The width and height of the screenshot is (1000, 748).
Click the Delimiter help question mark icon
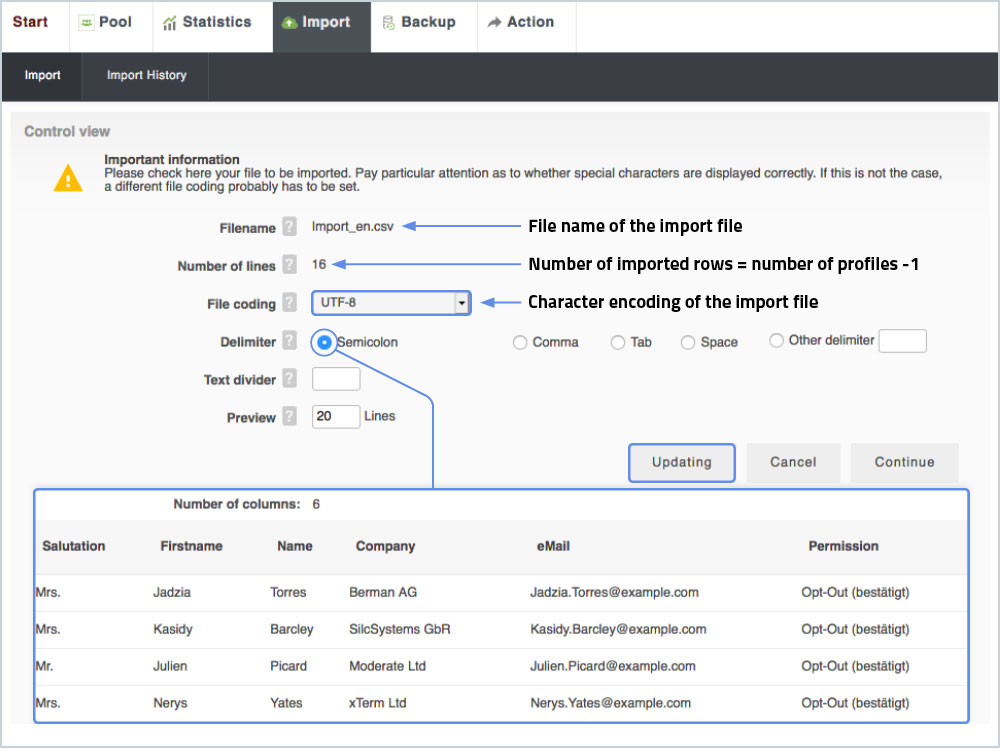click(290, 341)
